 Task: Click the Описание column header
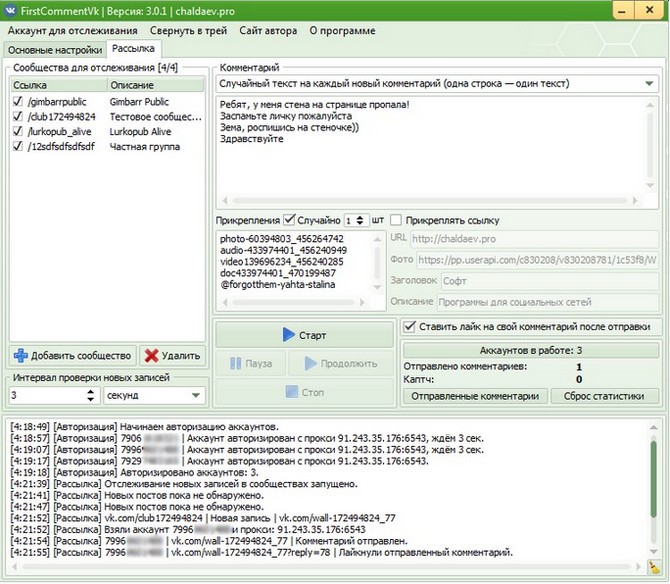coord(156,85)
